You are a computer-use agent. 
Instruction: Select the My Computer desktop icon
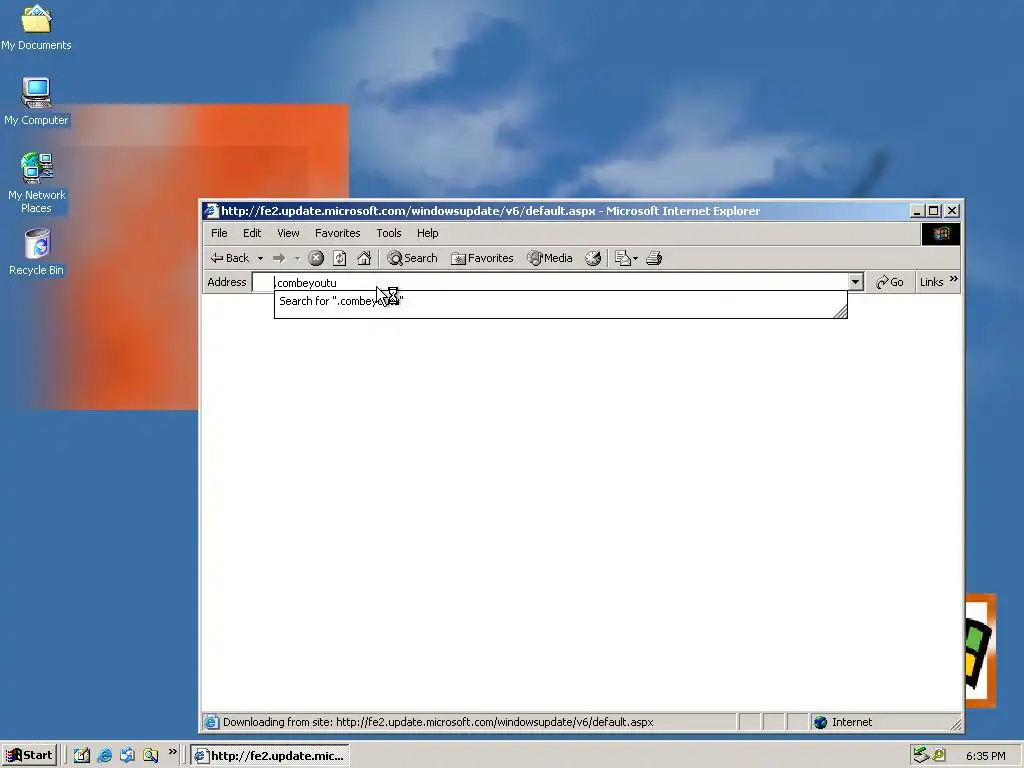pos(36,101)
